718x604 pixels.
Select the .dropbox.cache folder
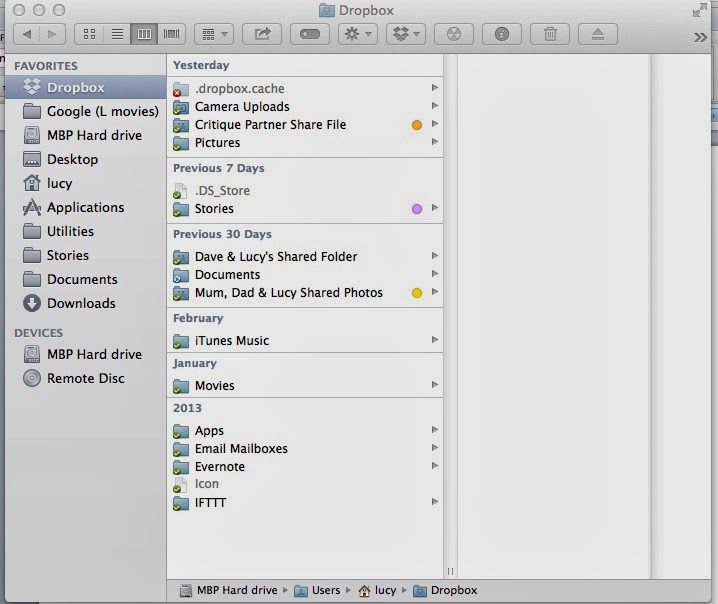coord(305,88)
